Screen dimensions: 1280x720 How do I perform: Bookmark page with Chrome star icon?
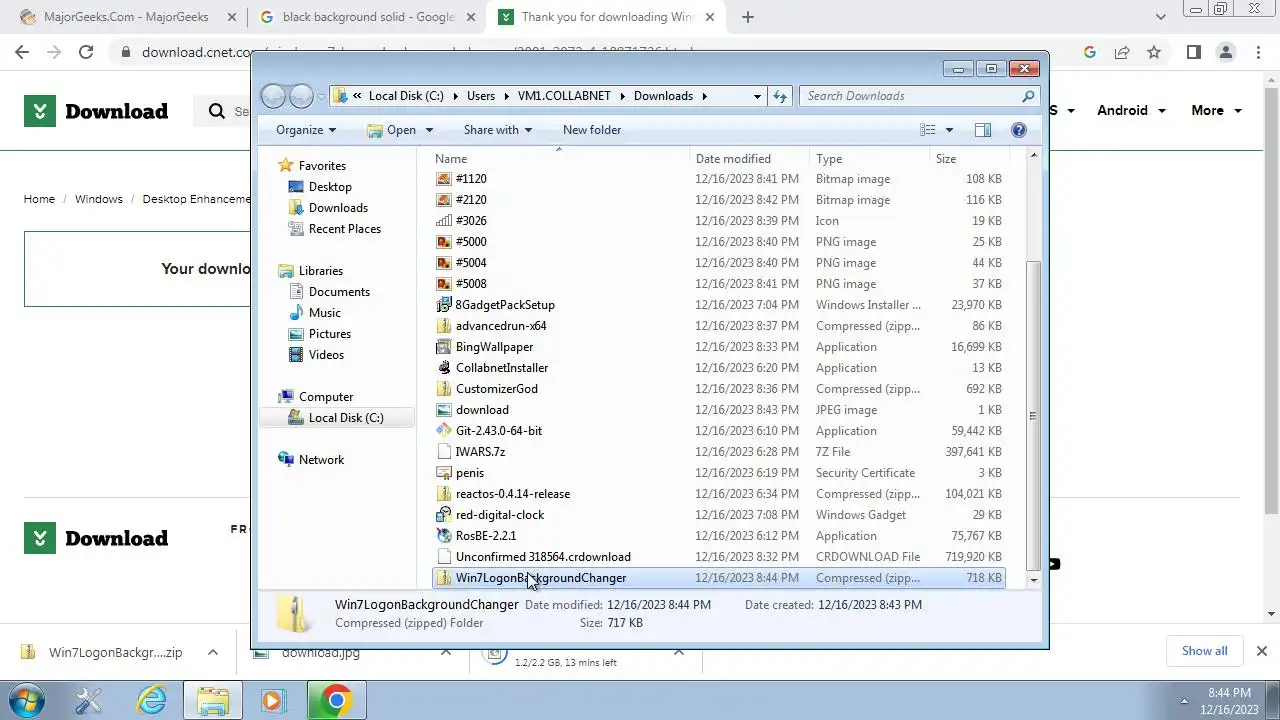(1154, 52)
